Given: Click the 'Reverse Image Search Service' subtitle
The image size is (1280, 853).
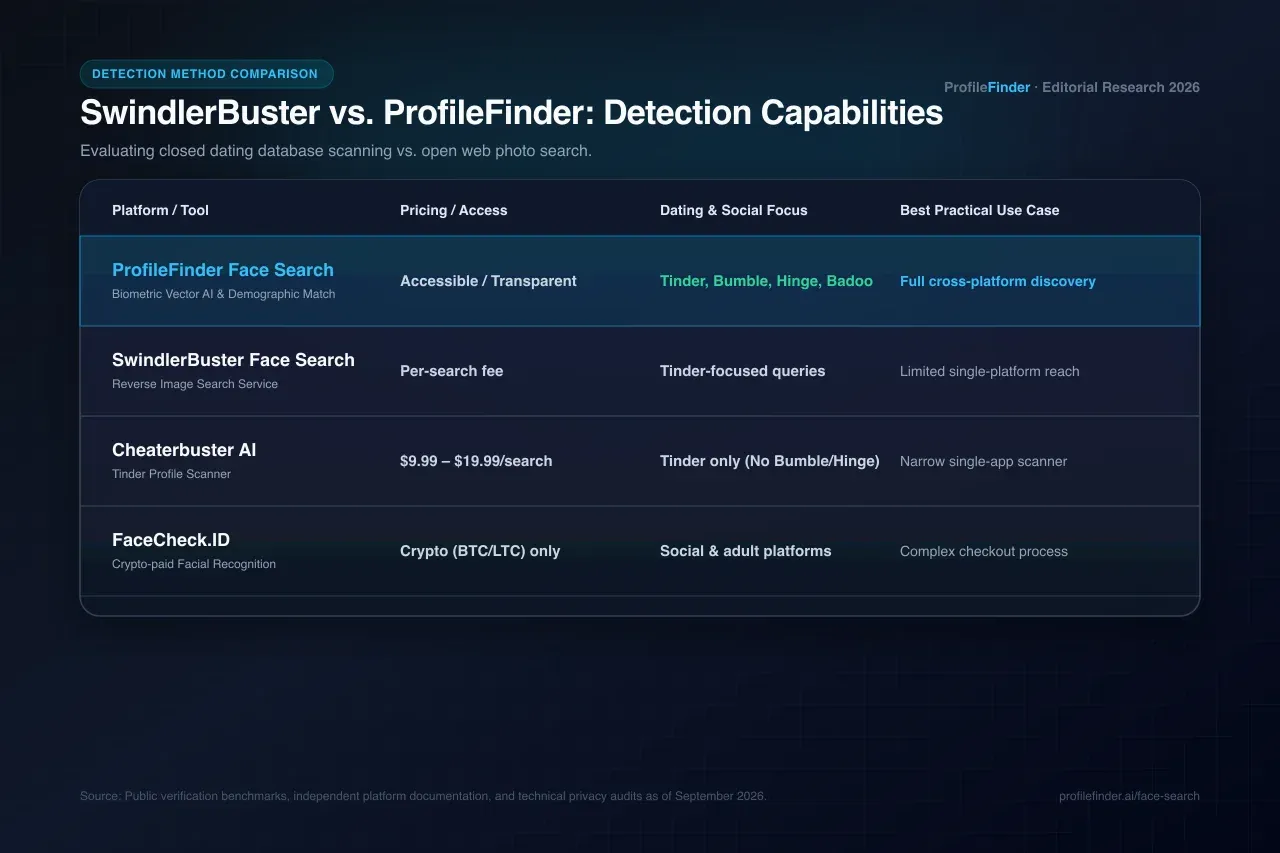Looking at the screenshot, I should click(195, 384).
